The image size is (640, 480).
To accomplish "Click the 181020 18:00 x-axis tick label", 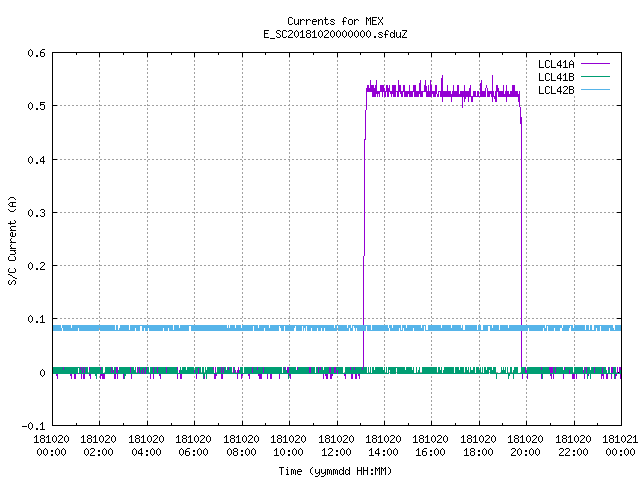I will [x=478, y=446].
